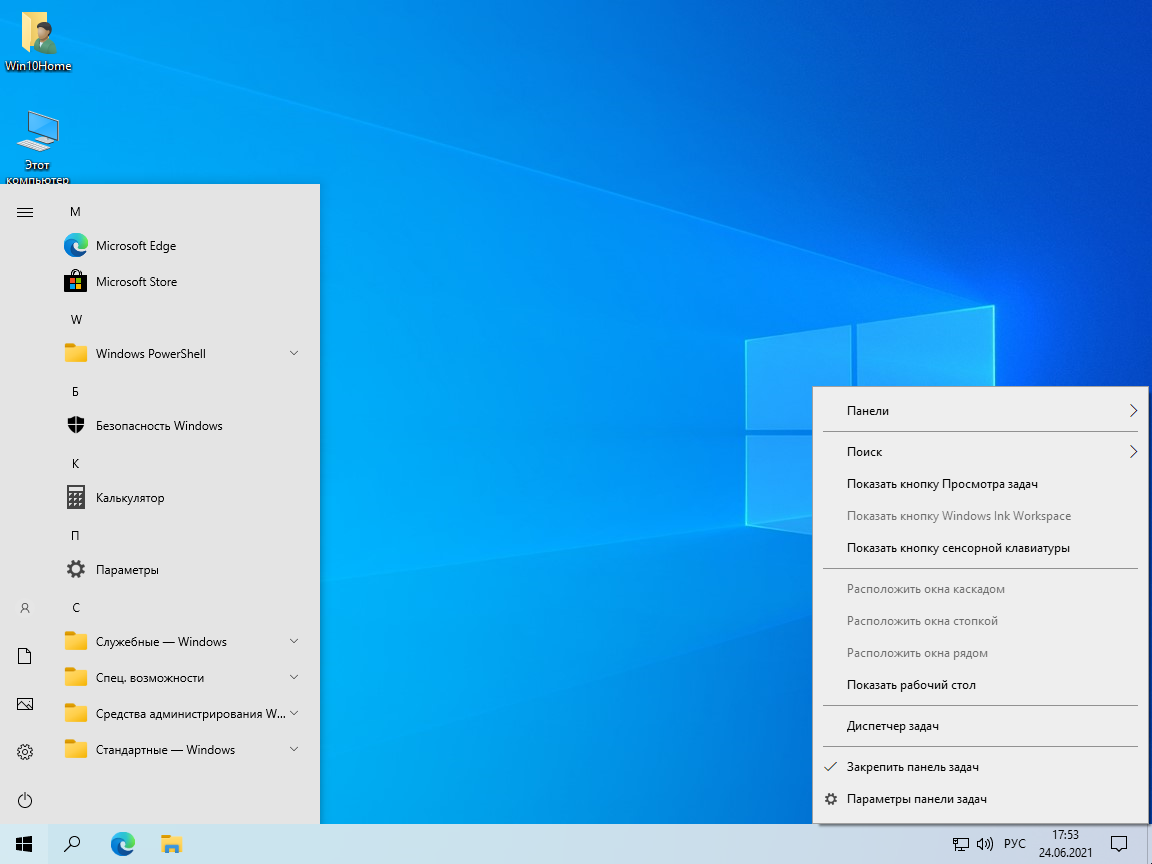Open Параметры панели задач settings entry
Viewport: 1152px width, 864px height.
tap(916, 799)
